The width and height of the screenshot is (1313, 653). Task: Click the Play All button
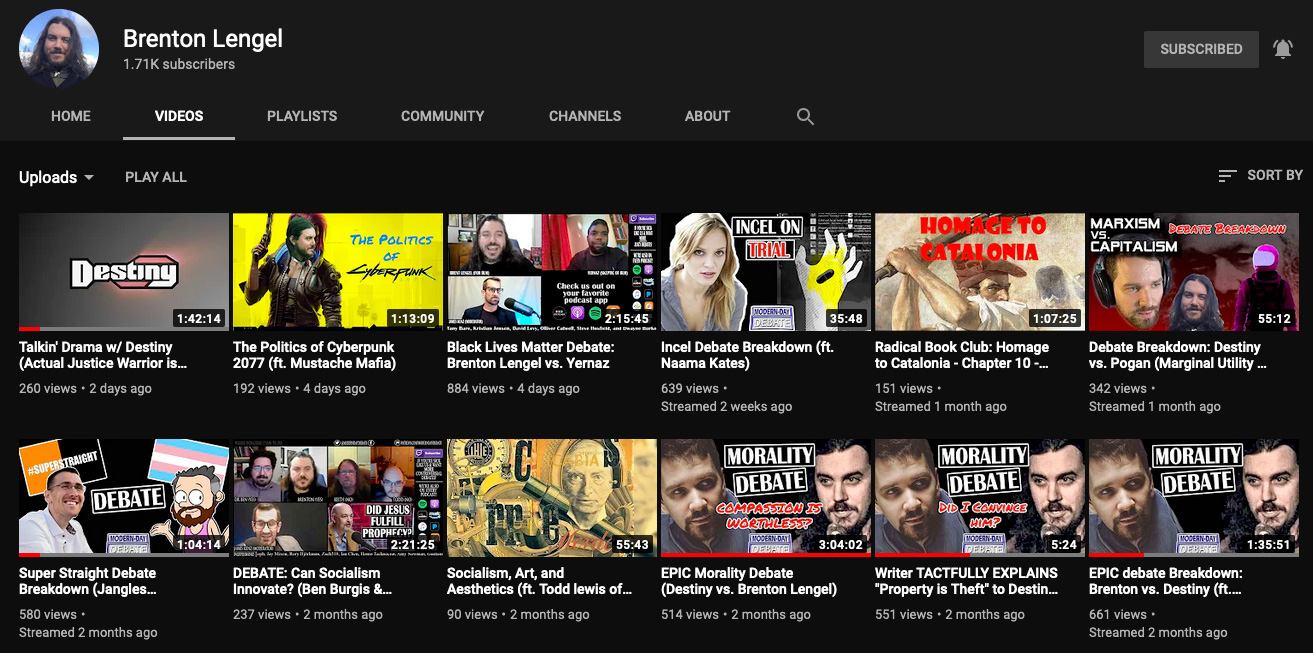156,177
